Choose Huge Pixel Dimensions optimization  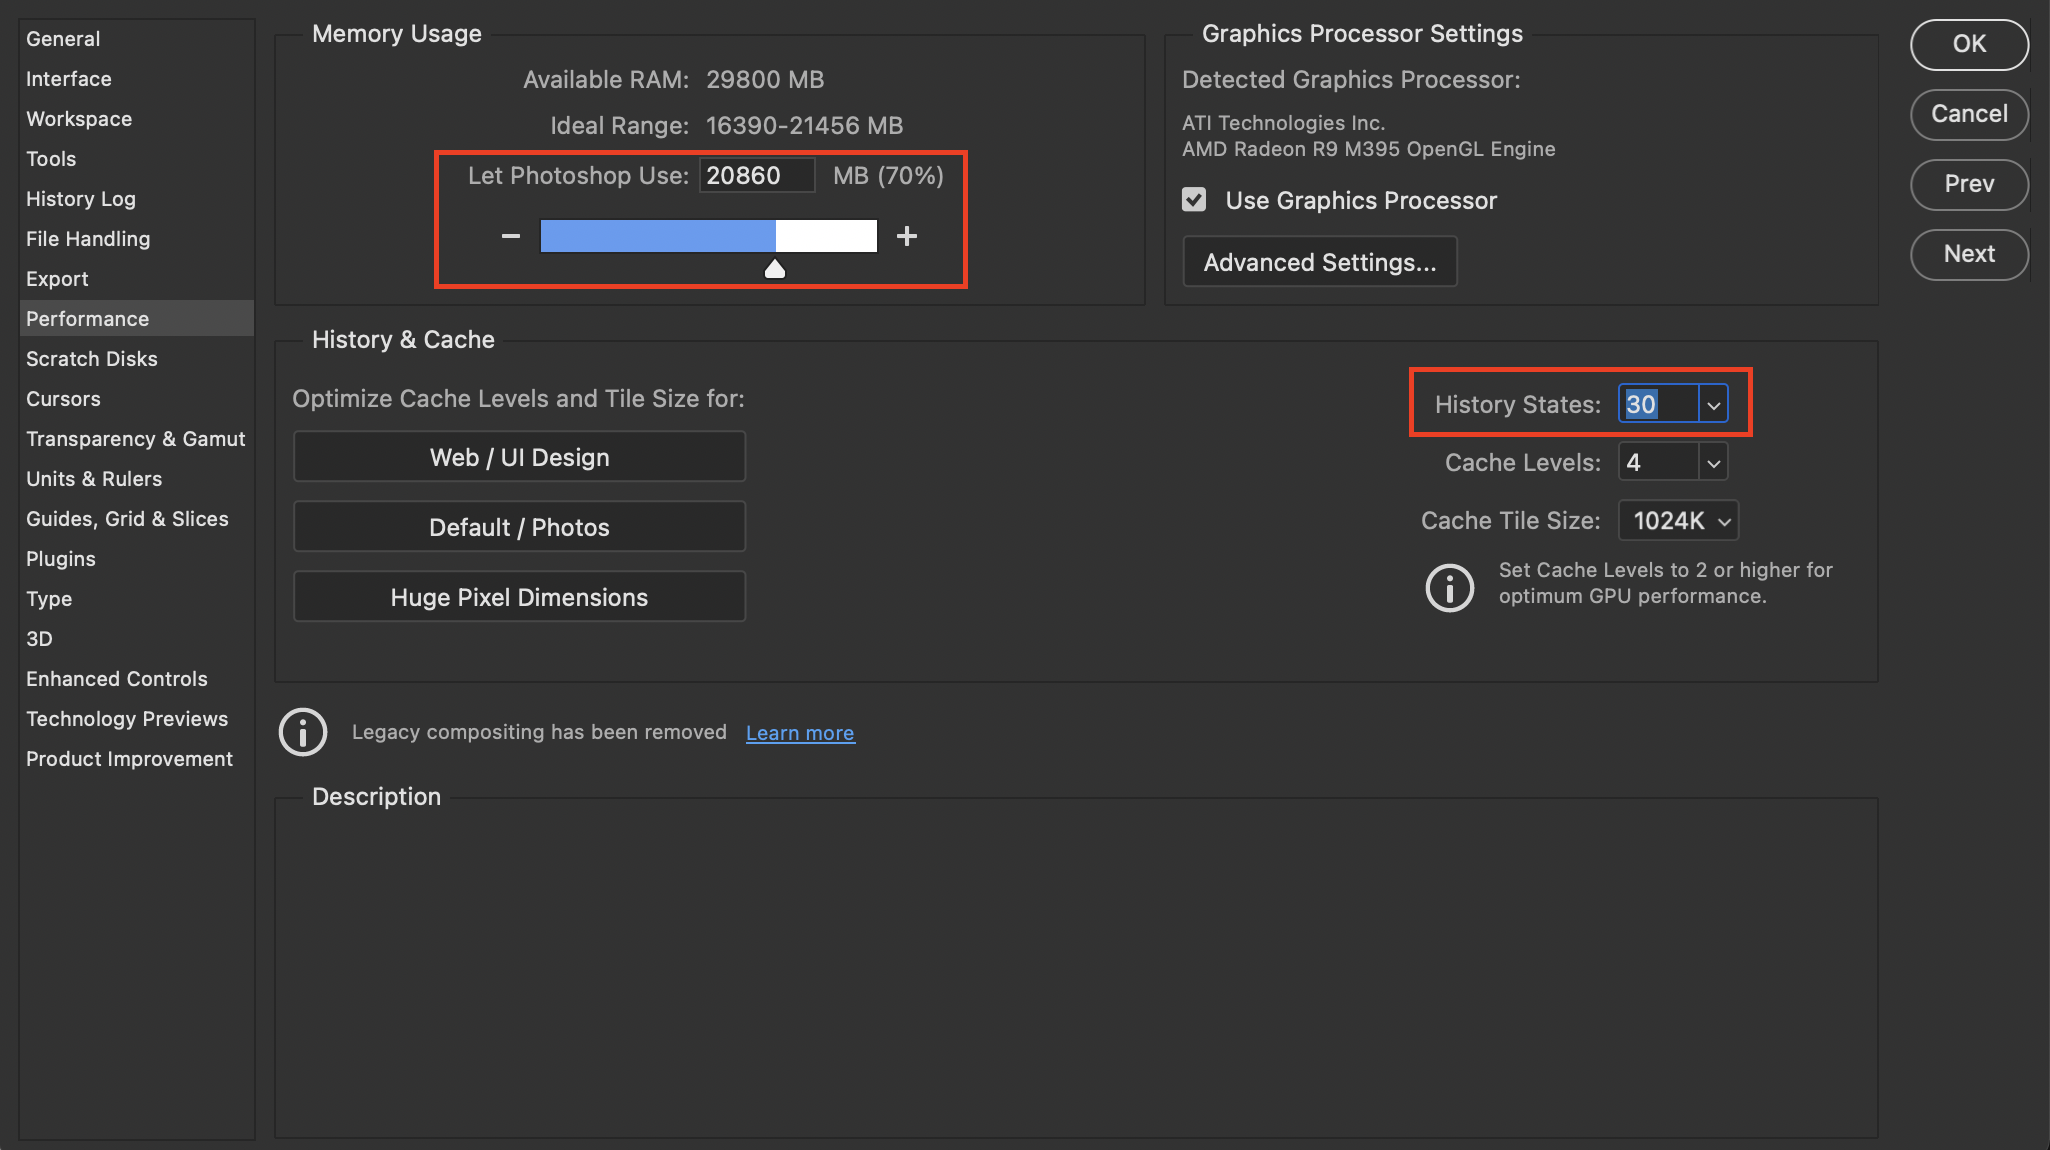click(x=519, y=597)
